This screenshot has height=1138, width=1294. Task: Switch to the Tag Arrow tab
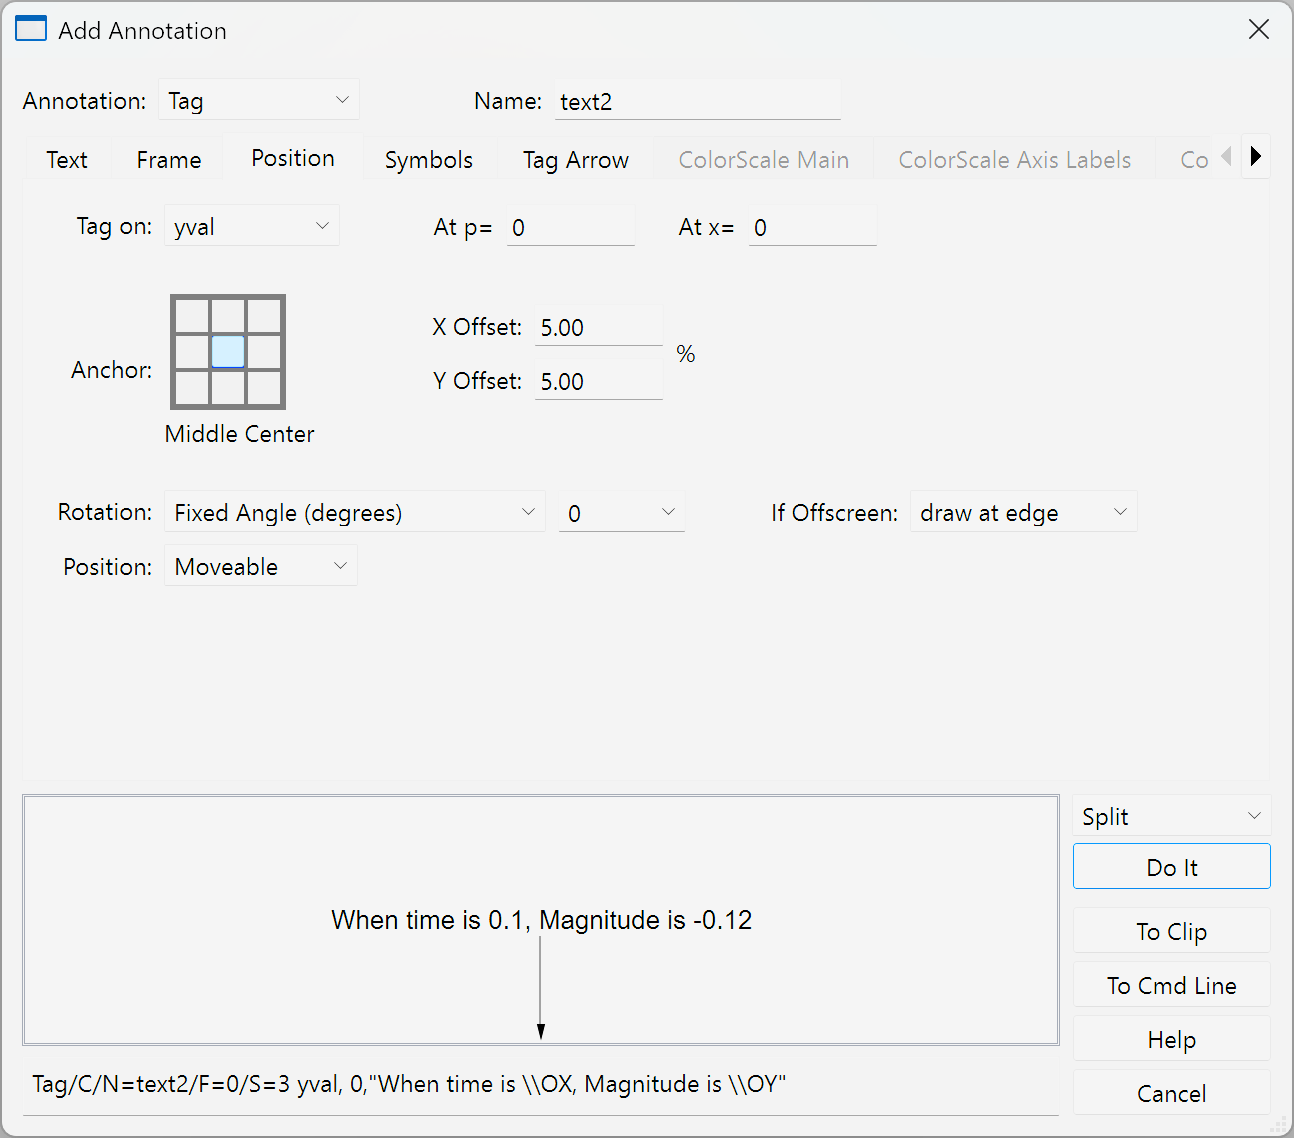pyautogui.click(x=575, y=160)
